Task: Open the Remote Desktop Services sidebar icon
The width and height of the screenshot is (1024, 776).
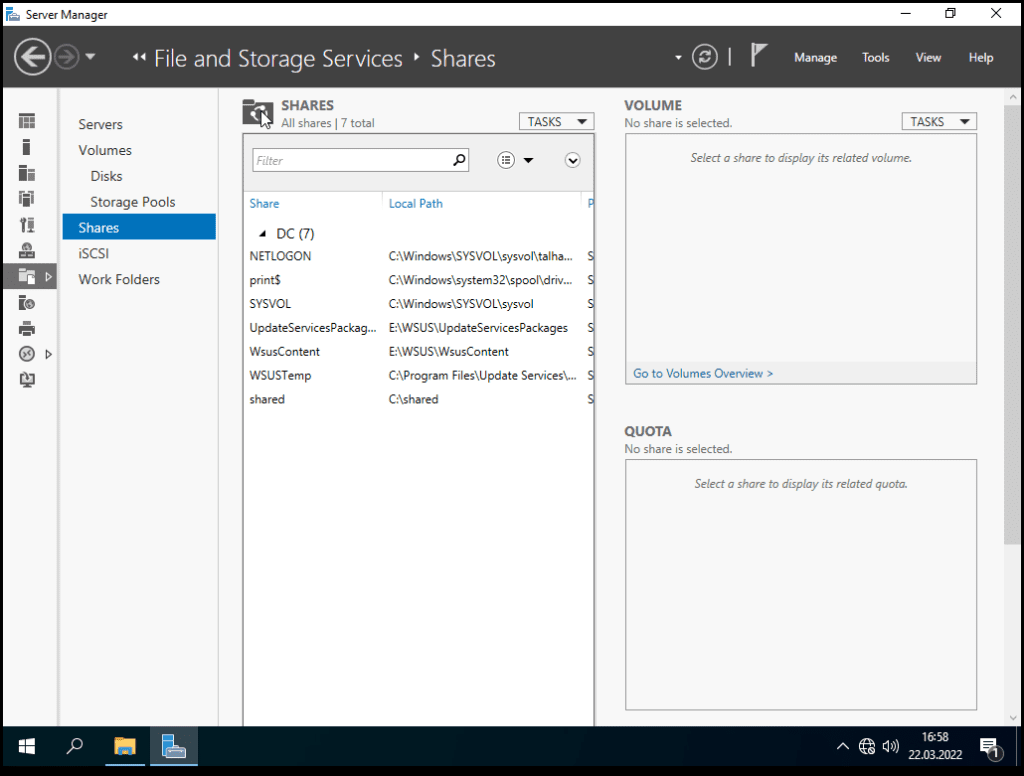Action: (x=27, y=354)
